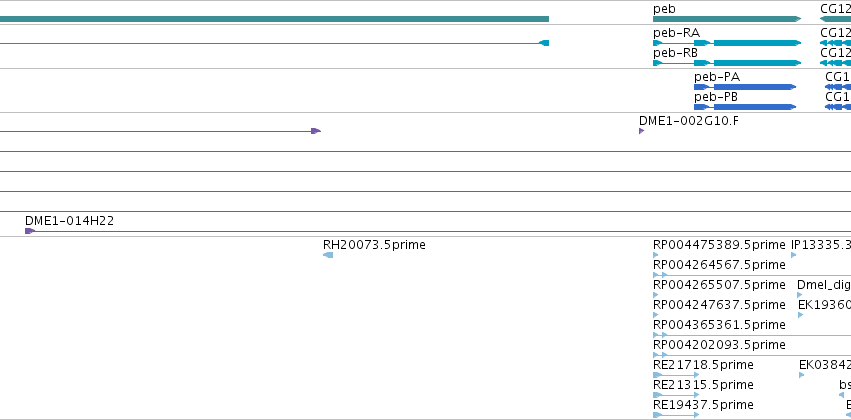The image size is (851, 420).
Task: Select the EK03842 arrow glyph
Action: (x=802, y=375)
